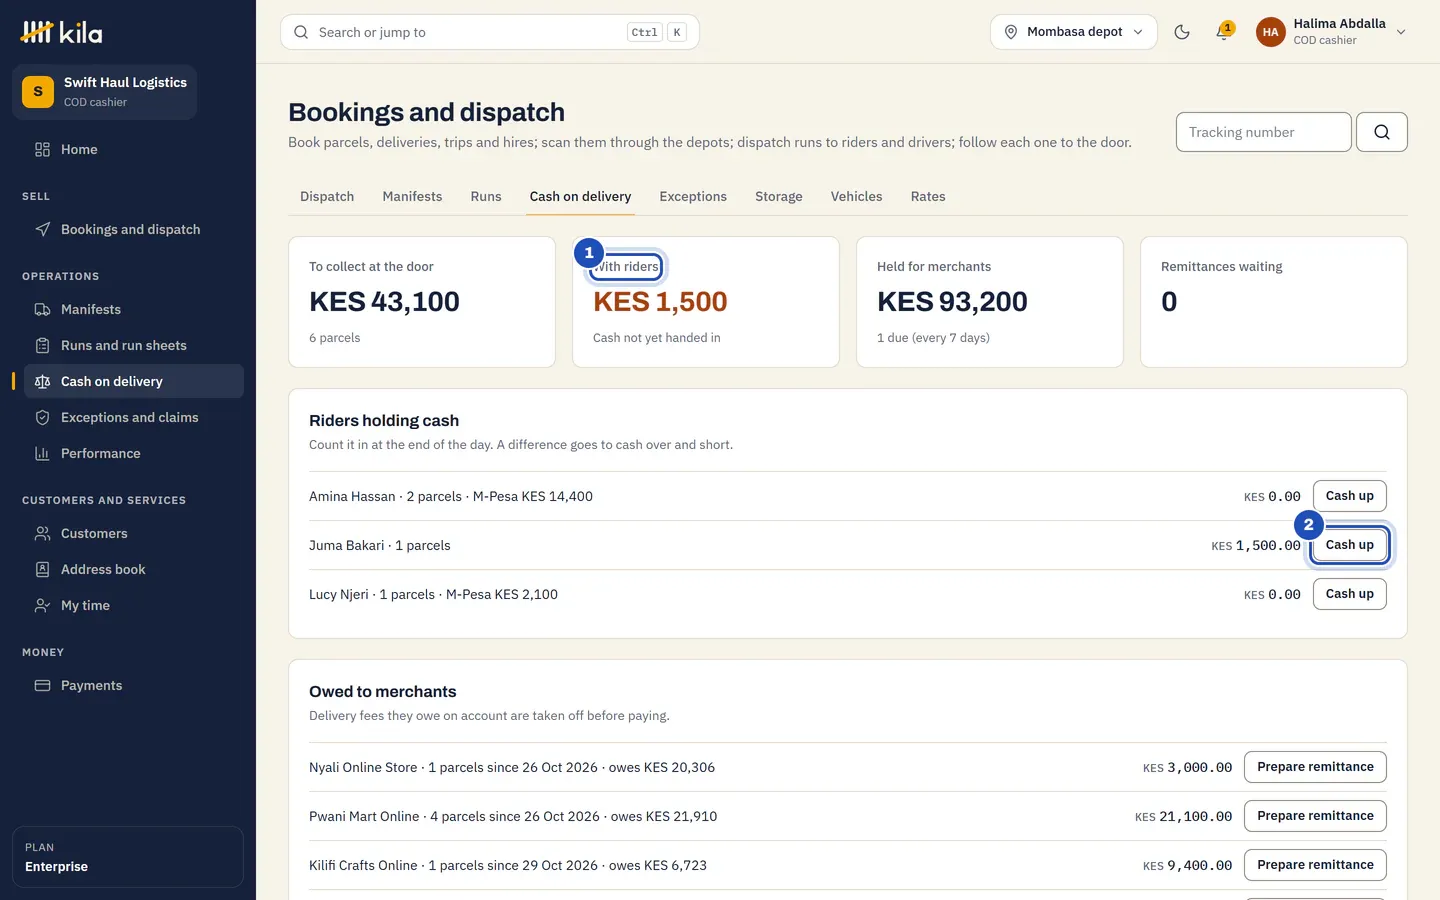1440x900 pixels.
Task: Click the KES 93,200 held amount
Action: [952, 301]
